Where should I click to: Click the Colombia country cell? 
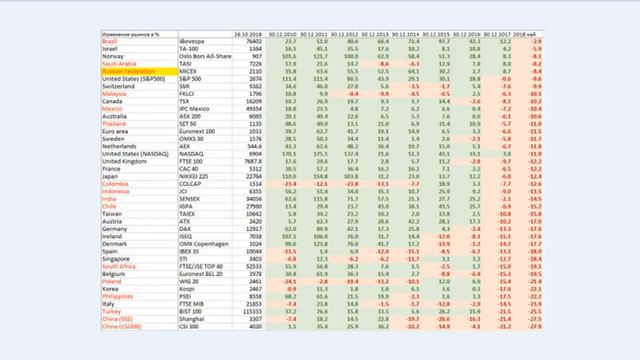[x=140, y=184]
